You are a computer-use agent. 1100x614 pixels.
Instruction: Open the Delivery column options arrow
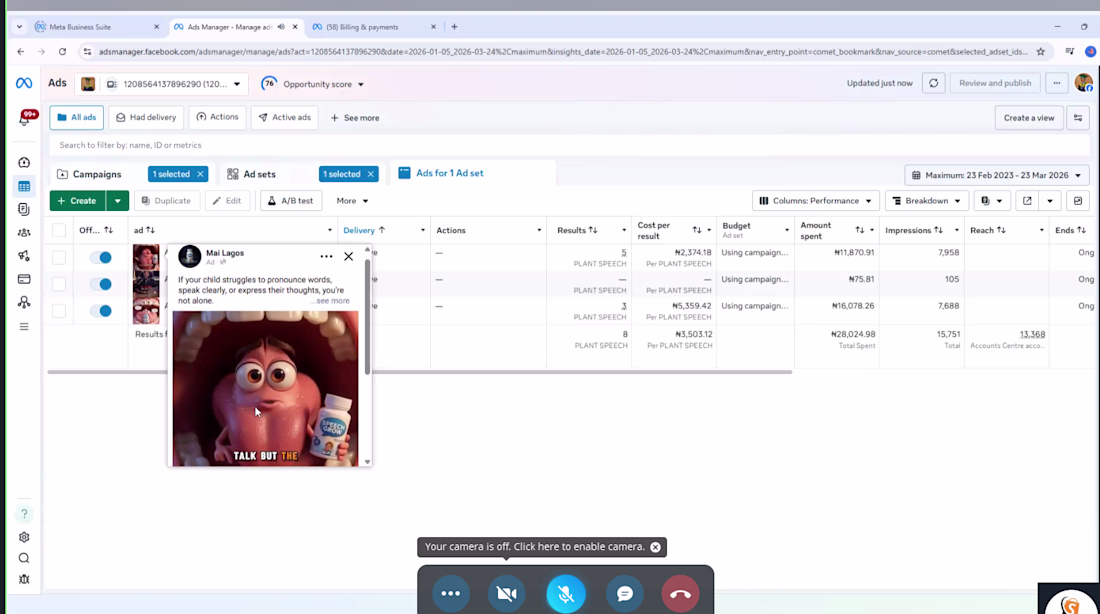[422, 230]
